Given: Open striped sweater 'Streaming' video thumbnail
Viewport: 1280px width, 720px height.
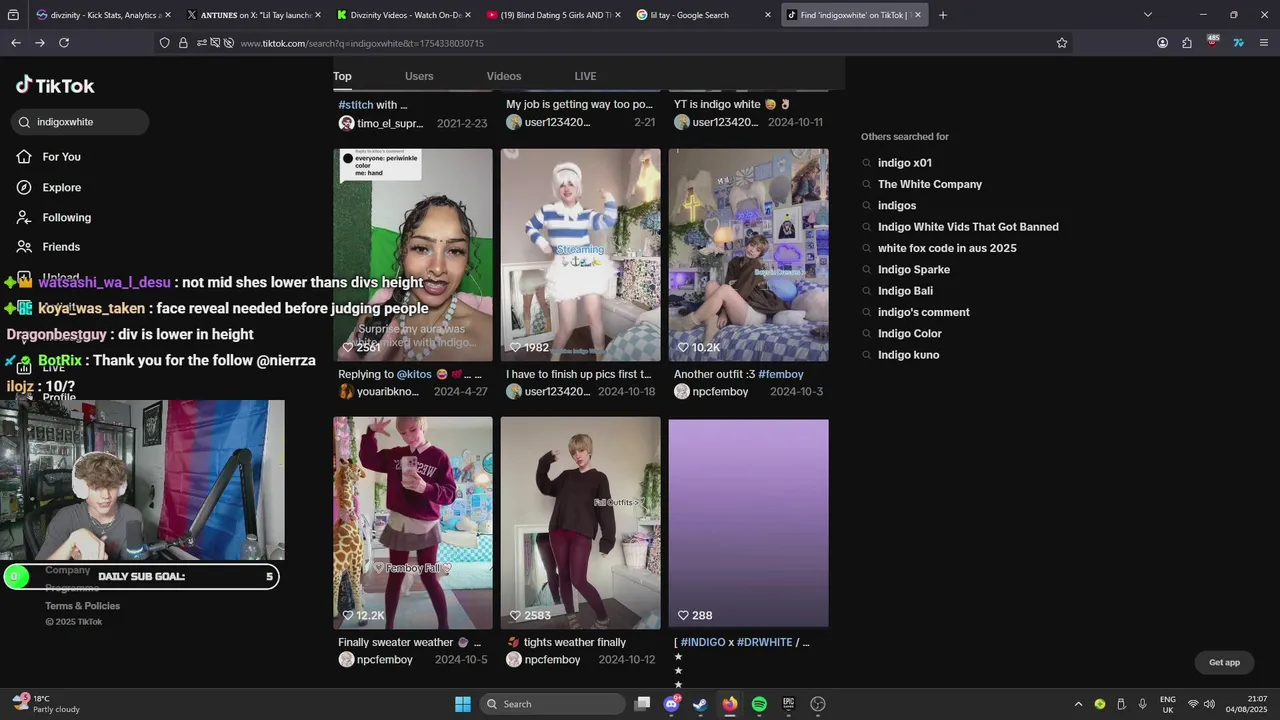Looking at the screenshot, I should pyautogui.click(x=581, y=255).
